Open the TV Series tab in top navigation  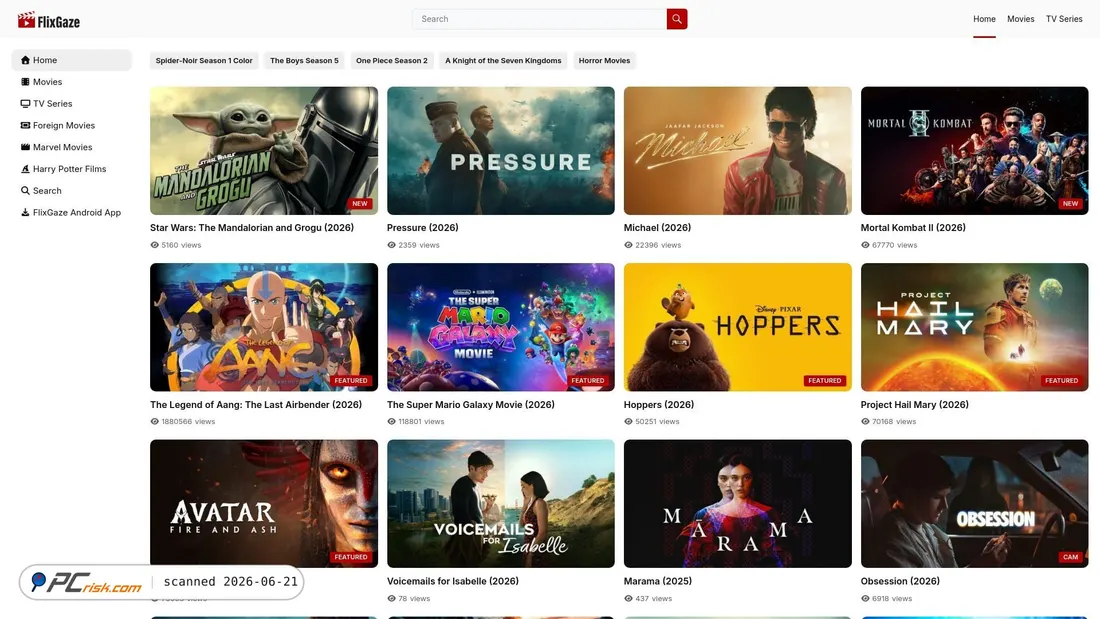(x=1064, y=19)
